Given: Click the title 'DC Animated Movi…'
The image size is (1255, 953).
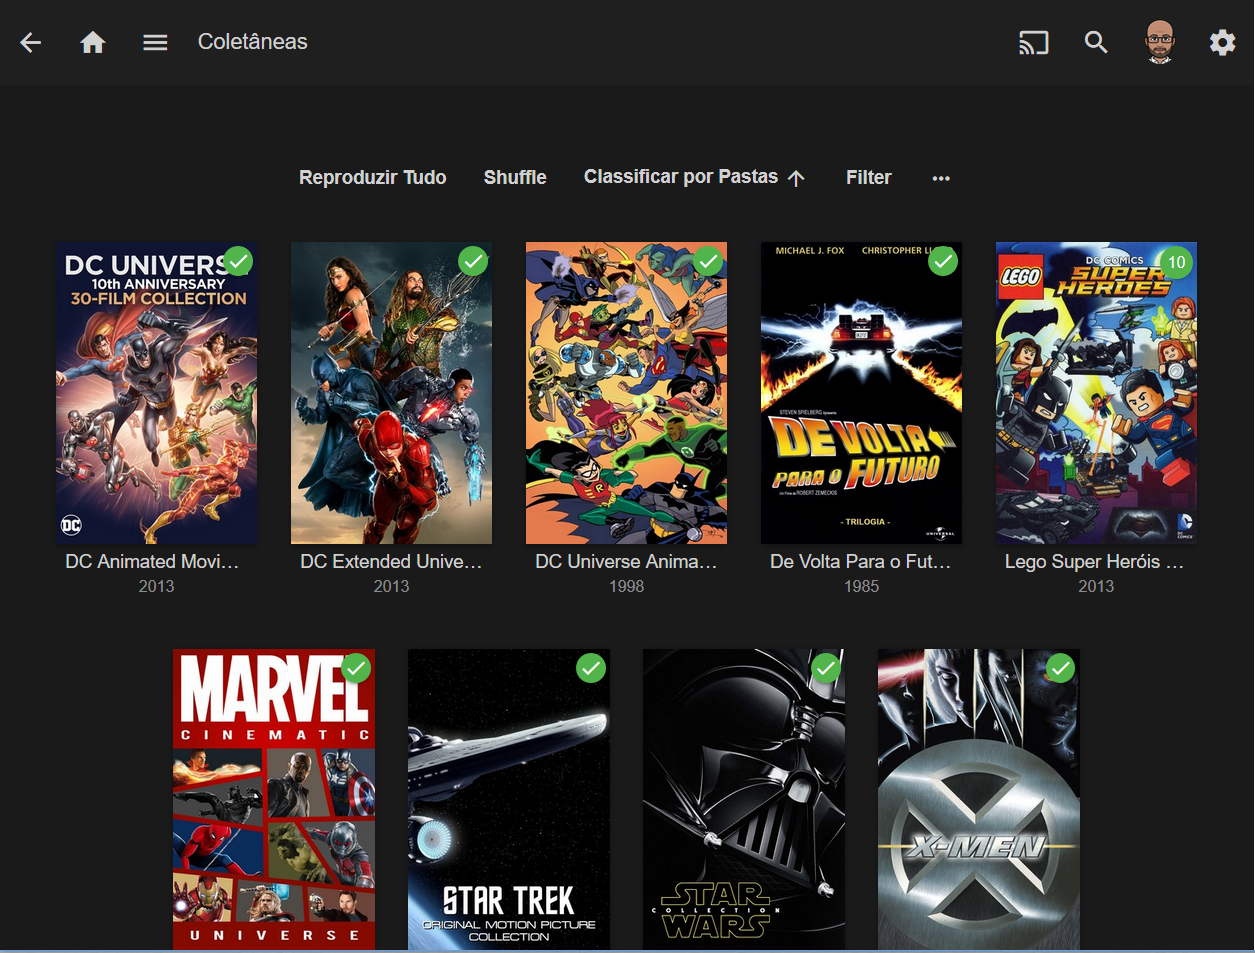Looking at the screenshot, I should tap(152, 562).
